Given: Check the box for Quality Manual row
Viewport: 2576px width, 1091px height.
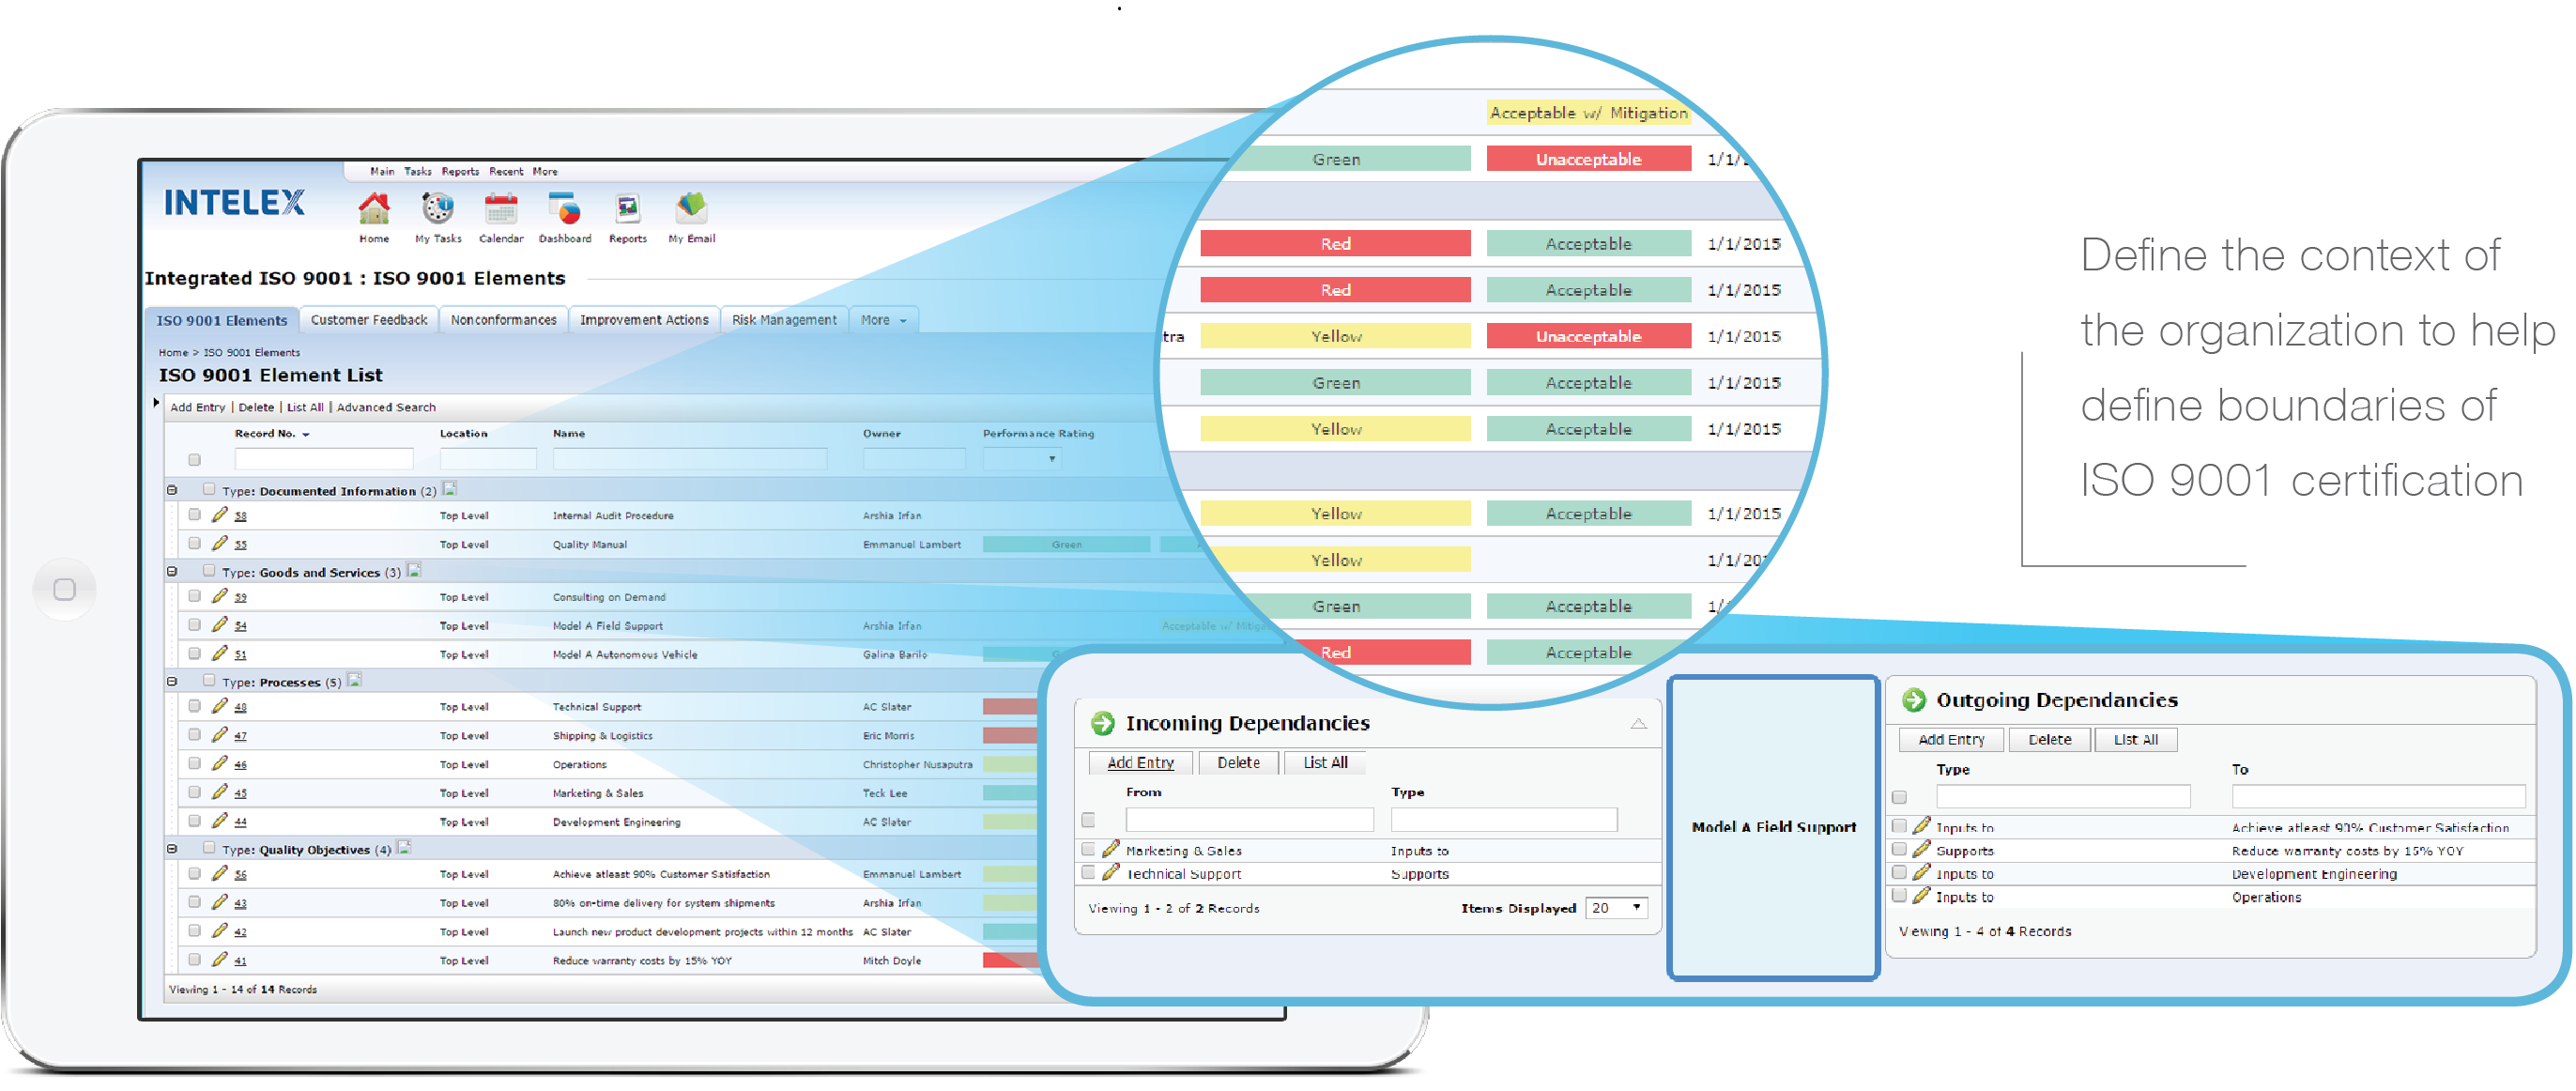Looking at the screenshot, I should [x=195, y=544].
